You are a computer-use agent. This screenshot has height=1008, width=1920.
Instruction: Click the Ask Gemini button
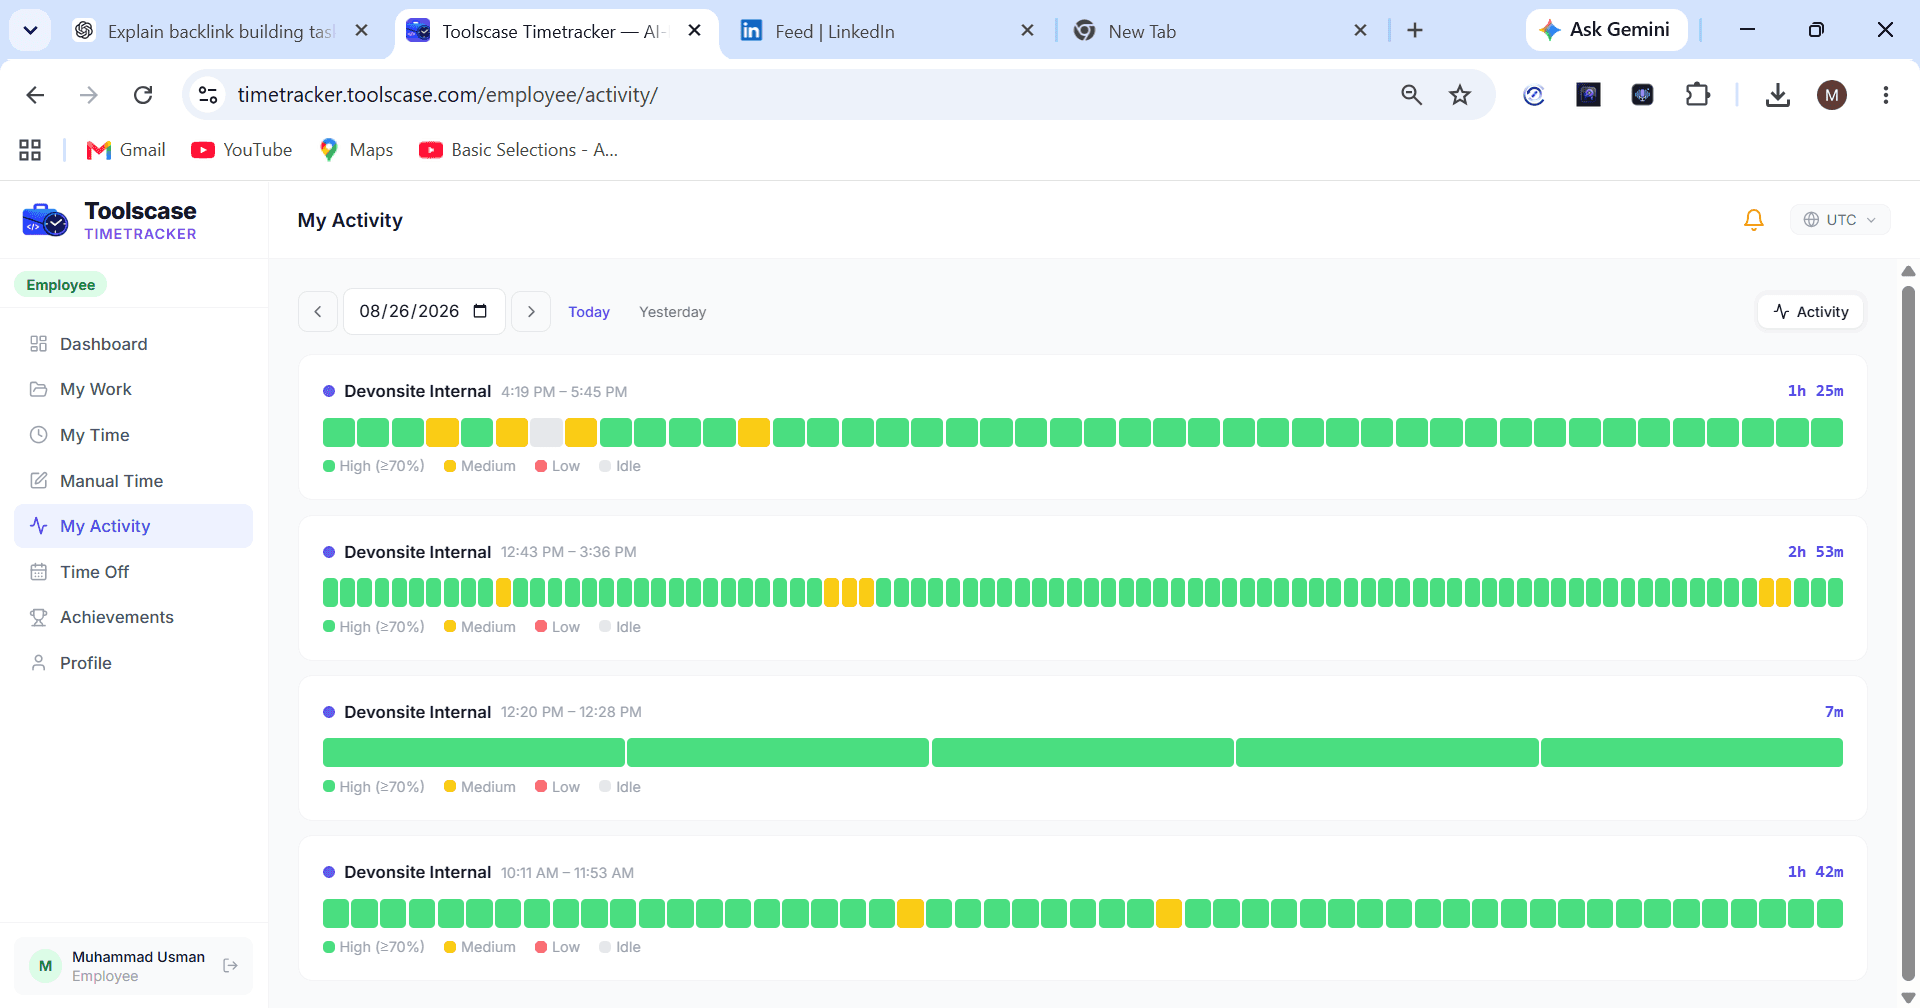click(x=1606, y=30)
